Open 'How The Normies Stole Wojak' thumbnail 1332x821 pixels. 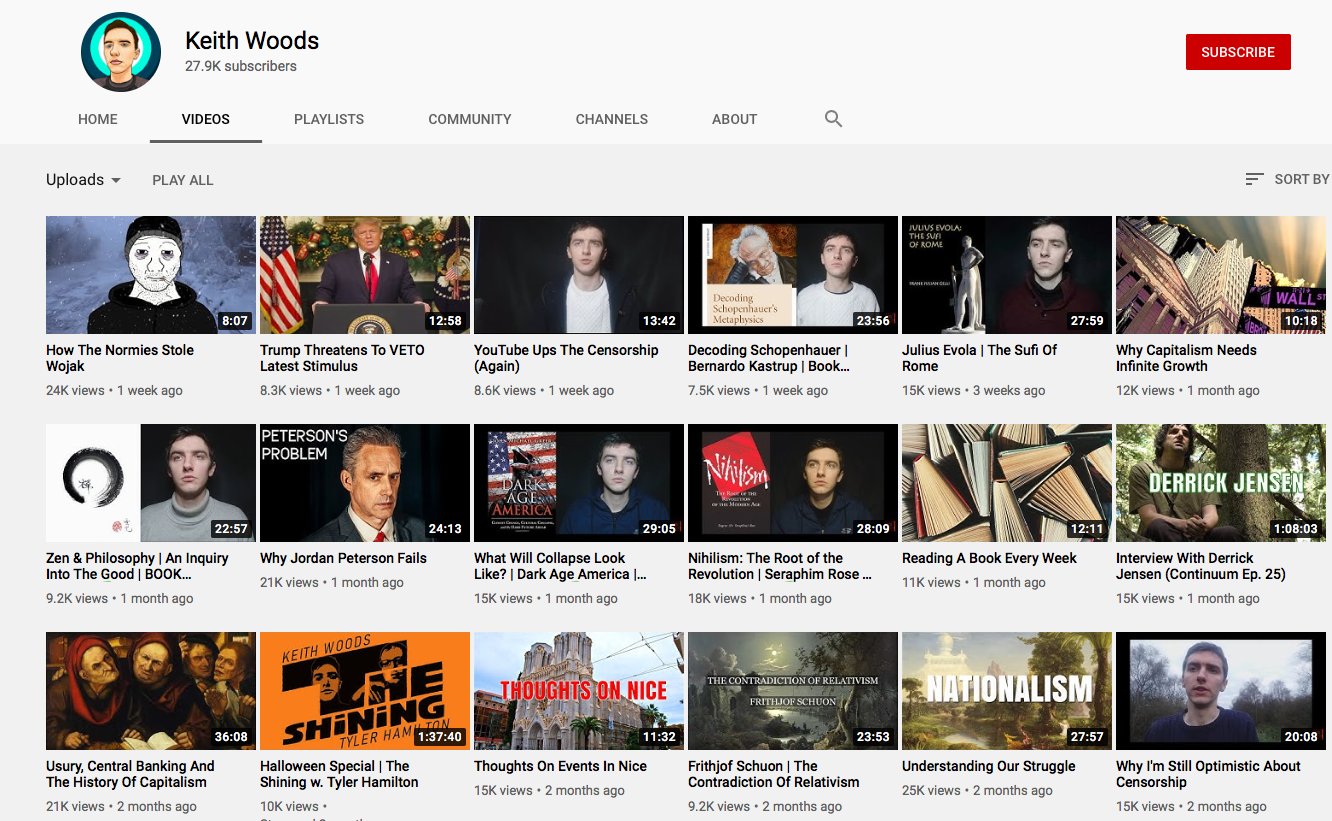coord(151,275)
